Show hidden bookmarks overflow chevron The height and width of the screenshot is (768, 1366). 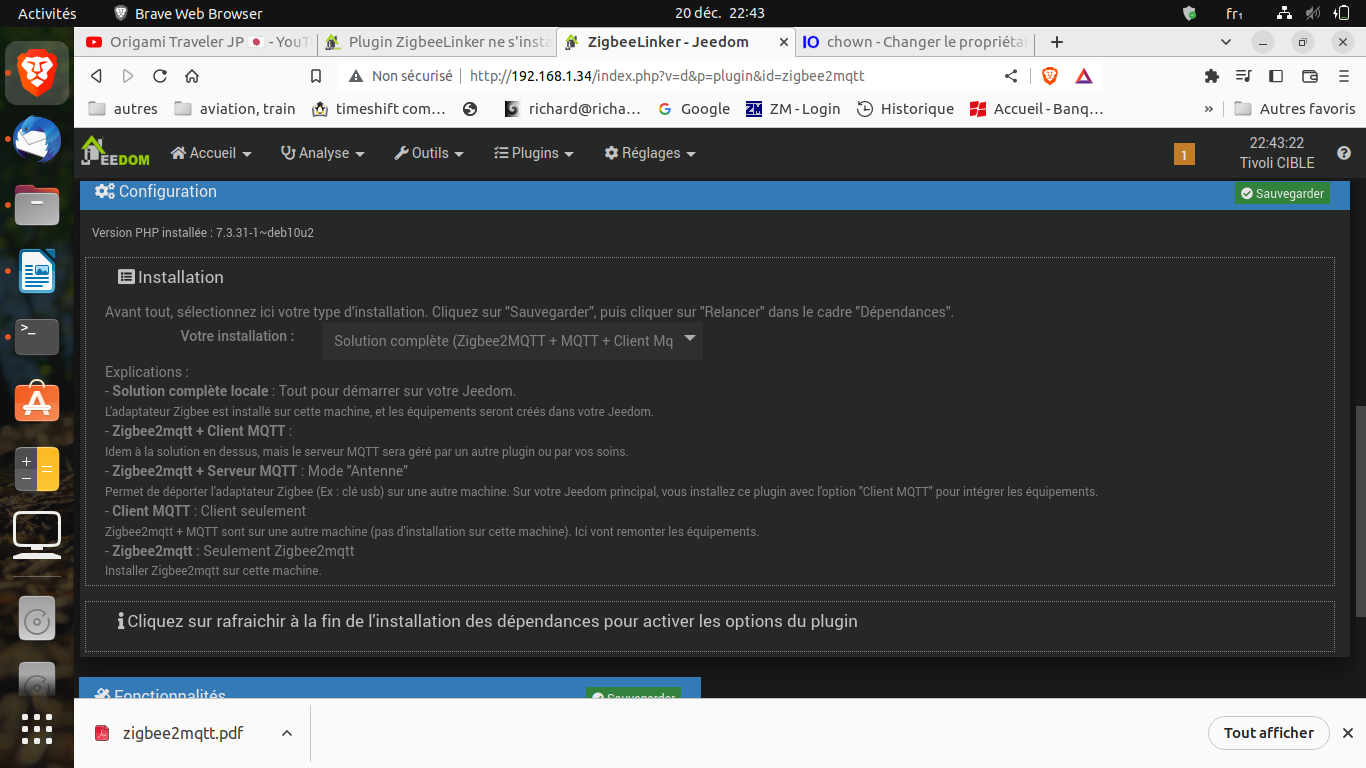click(1209, 109)
